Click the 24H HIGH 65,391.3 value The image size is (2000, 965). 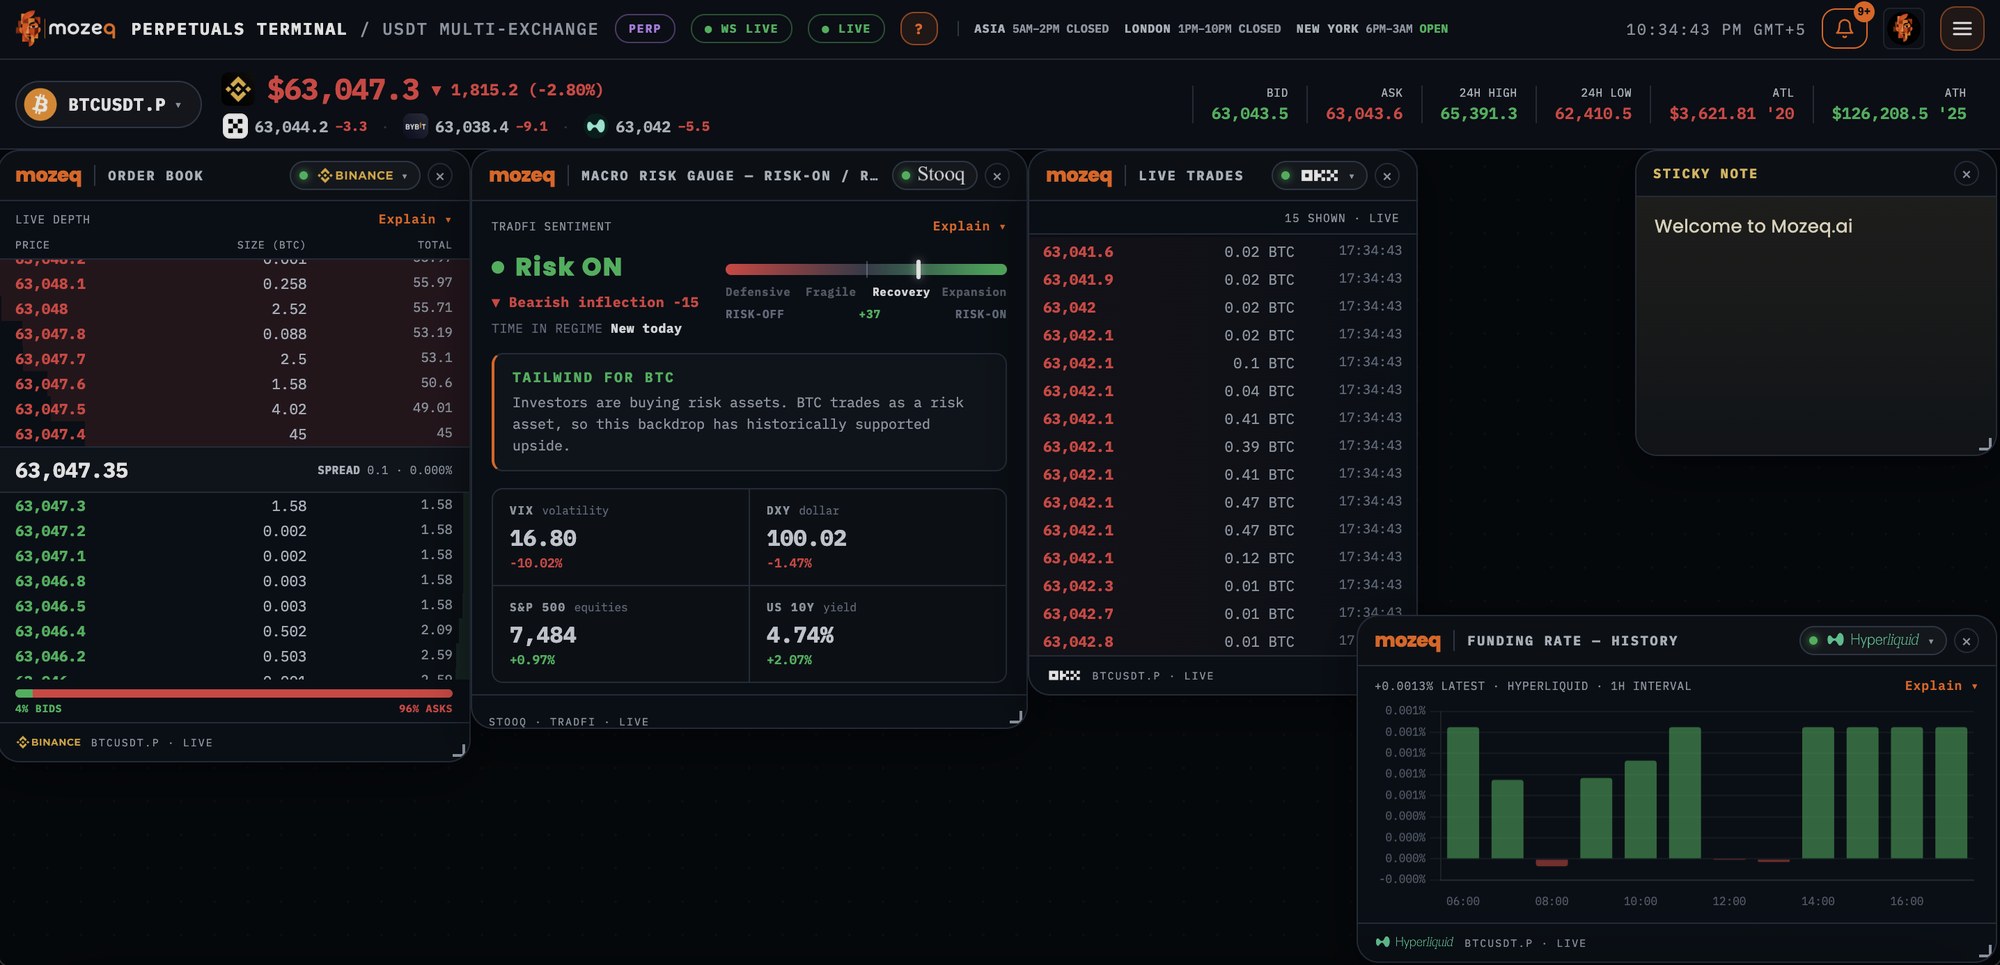click(1478, 113)
